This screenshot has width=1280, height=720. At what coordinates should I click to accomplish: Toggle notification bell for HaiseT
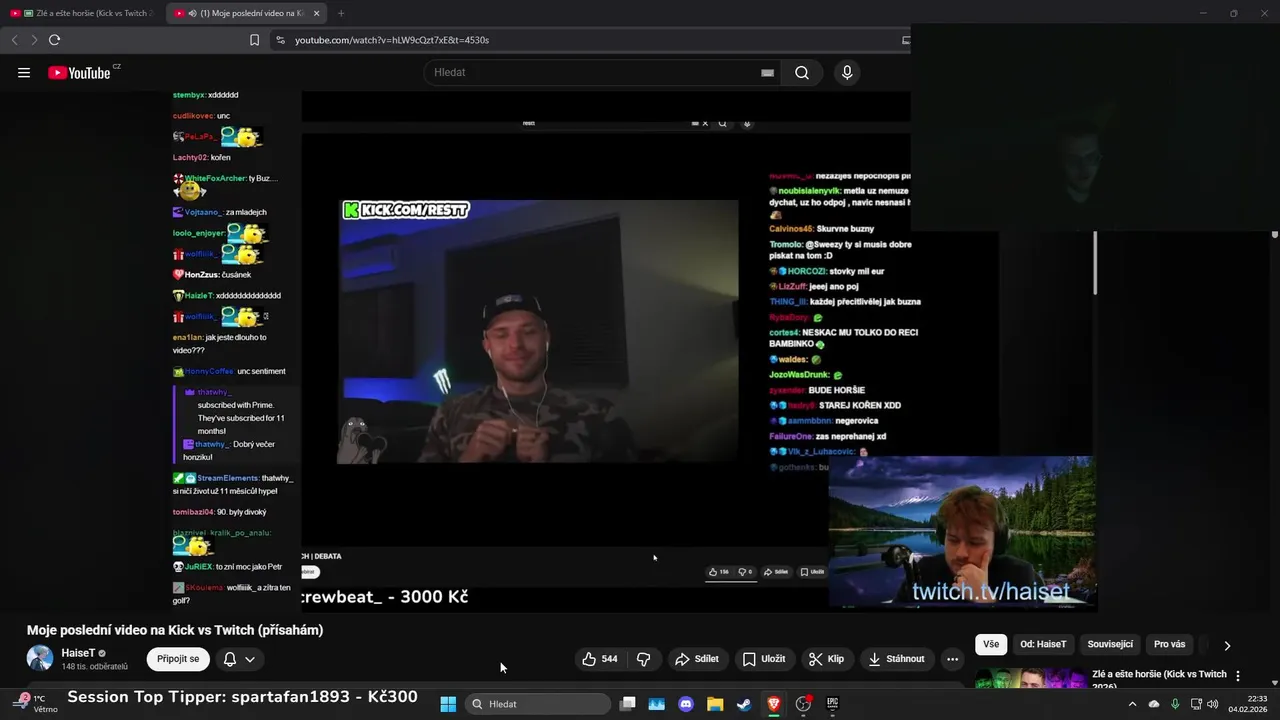click(x=230, y=659)
